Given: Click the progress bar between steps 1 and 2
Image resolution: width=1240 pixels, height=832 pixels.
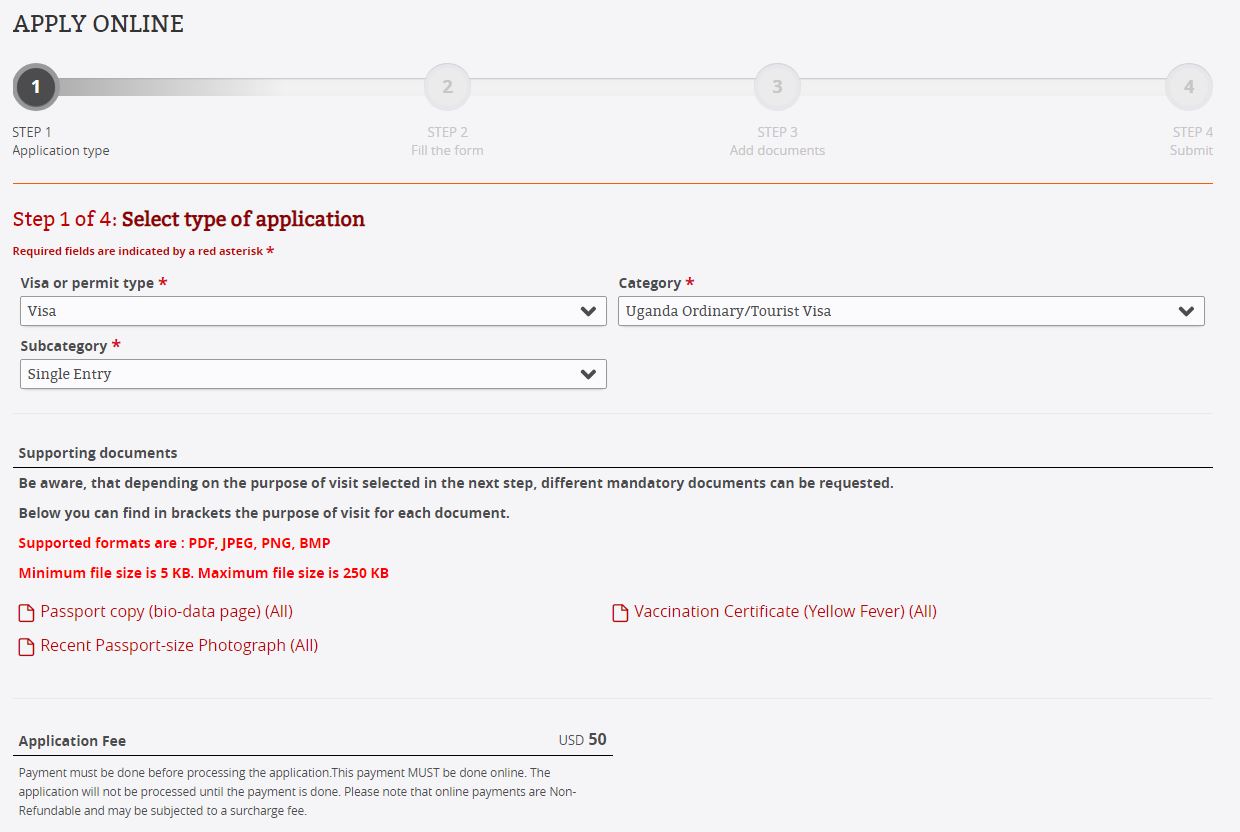Looking at the screenshot, I should click(x=242, y=87).
